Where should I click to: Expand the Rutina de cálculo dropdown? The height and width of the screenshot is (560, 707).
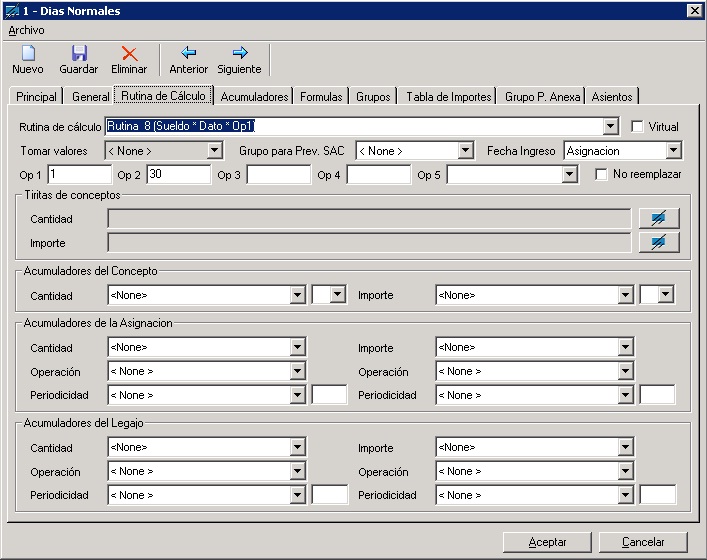[x=610, y=127]
